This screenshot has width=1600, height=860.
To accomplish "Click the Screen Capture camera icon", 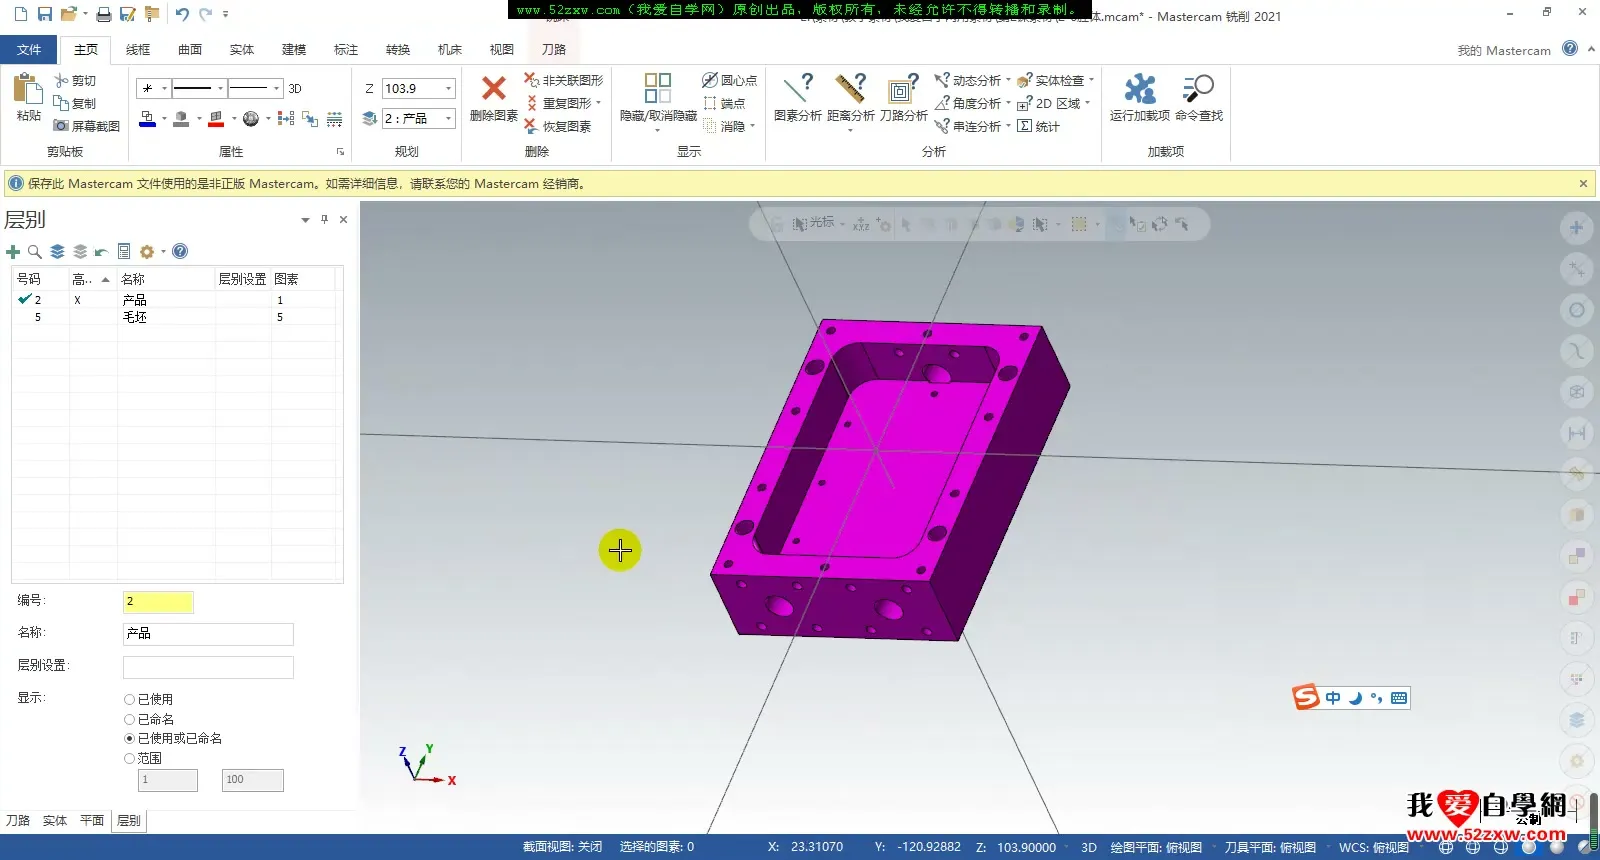I will coord(62,126).
